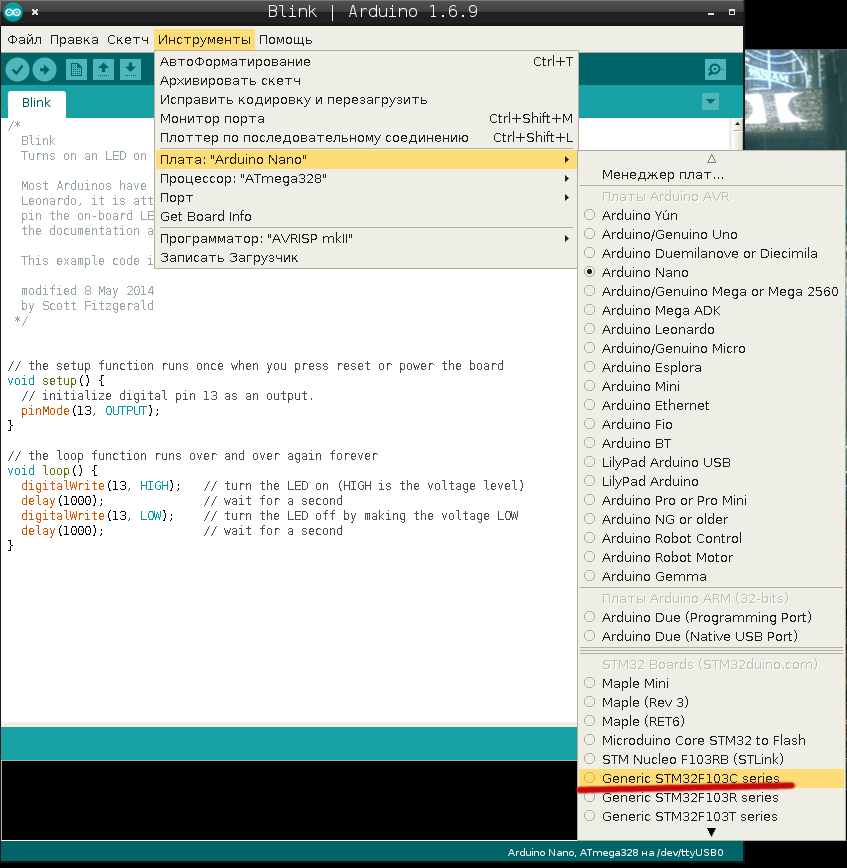
Task: Pick Maple (Rev 3) board
Action: pyautogui.click(x=712, y=702)
